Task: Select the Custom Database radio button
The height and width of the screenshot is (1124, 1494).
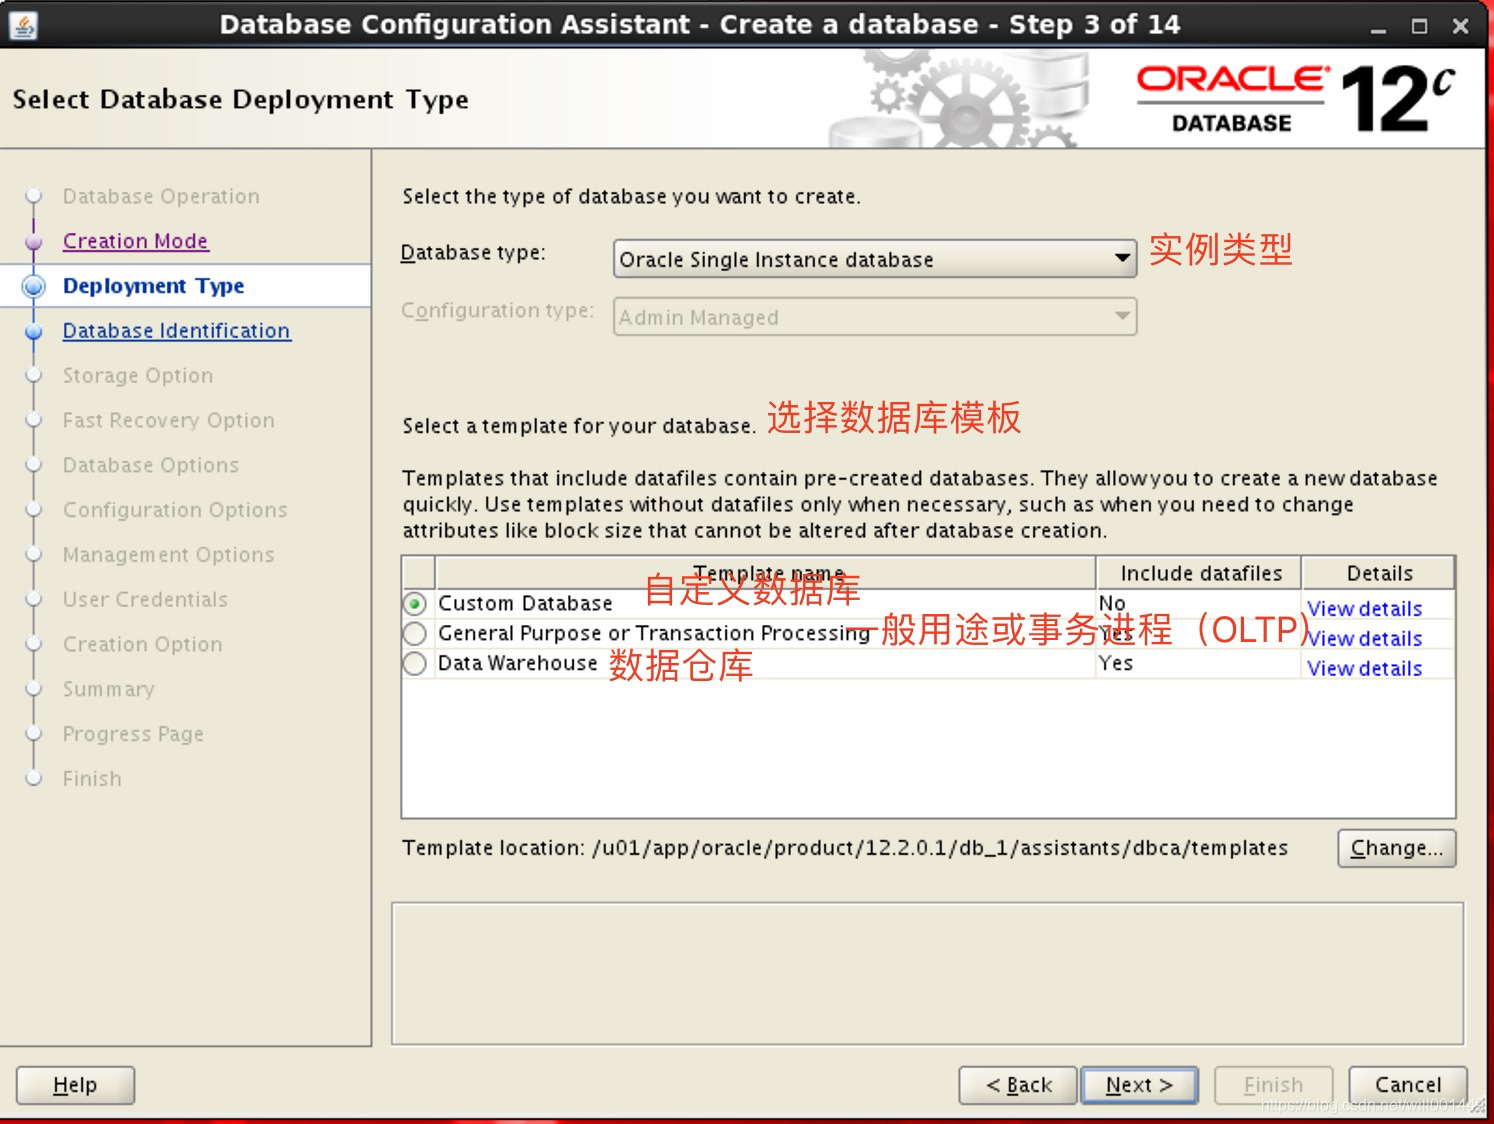Action: pos(415,604)
